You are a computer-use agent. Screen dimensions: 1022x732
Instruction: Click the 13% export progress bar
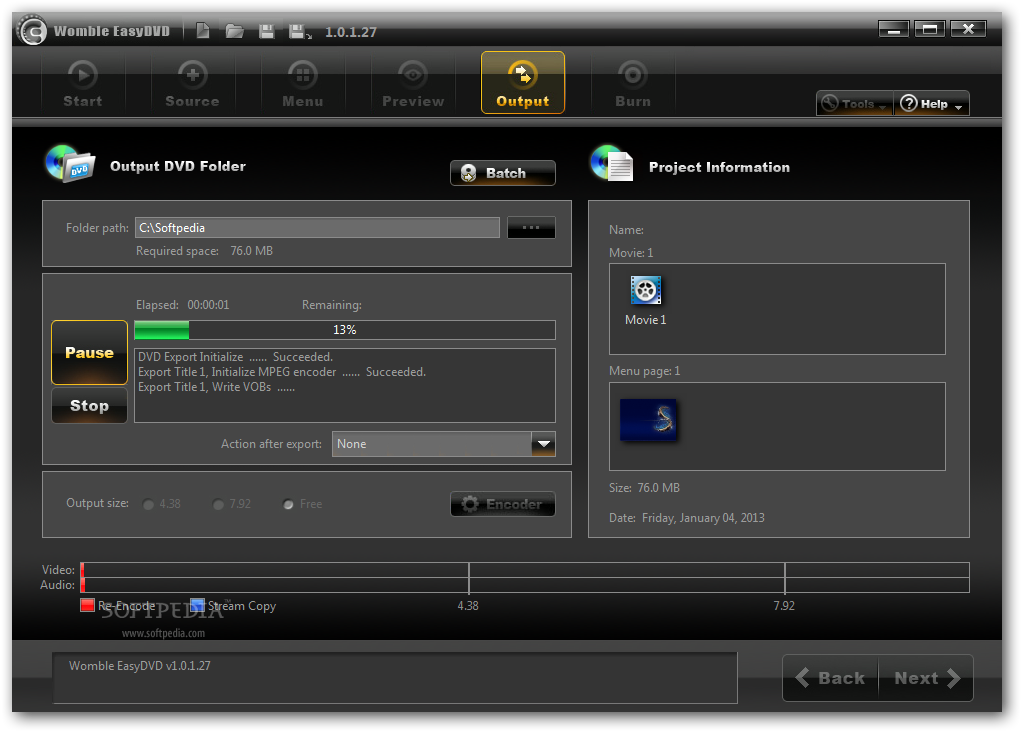(x=345, y=330)
